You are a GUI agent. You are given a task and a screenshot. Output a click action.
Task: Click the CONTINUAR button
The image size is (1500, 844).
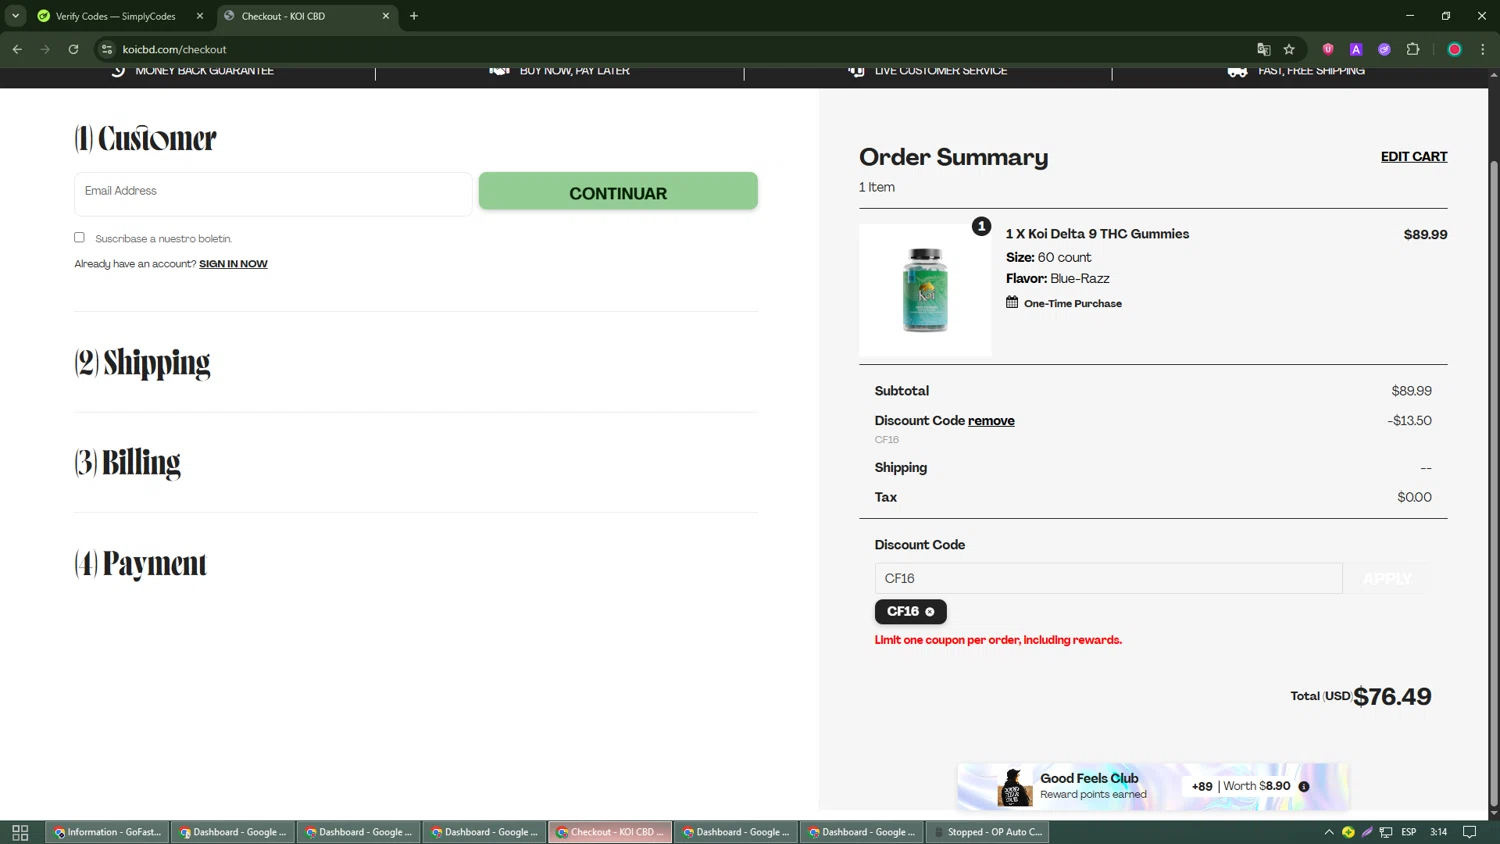click(x=618, y=191)
